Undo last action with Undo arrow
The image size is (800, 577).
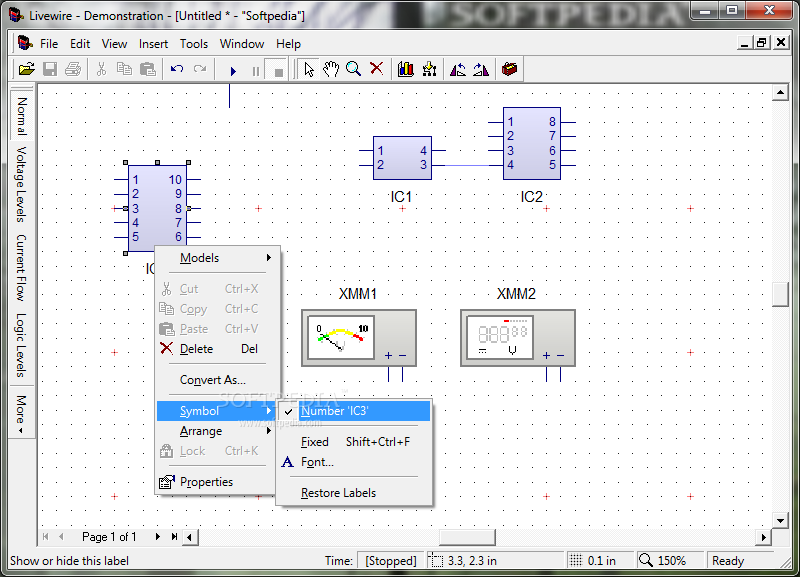tap(177, 69)
